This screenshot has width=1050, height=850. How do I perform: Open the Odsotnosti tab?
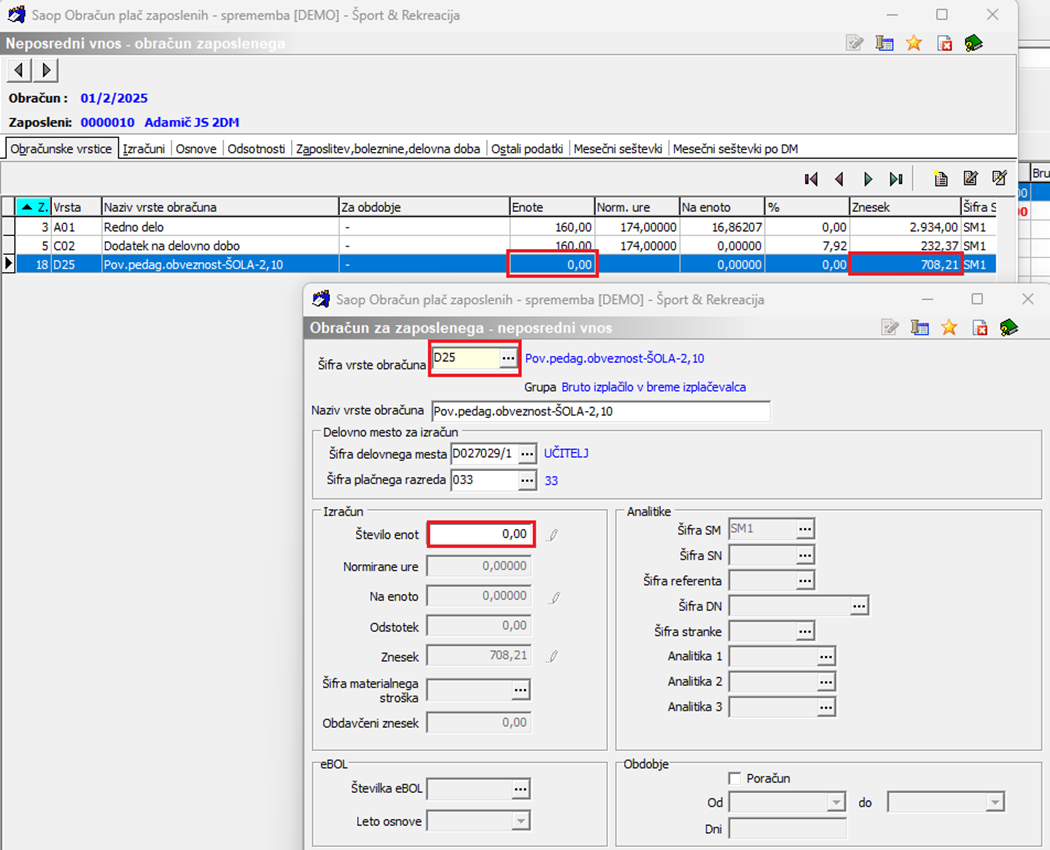(x=256, y=148)
